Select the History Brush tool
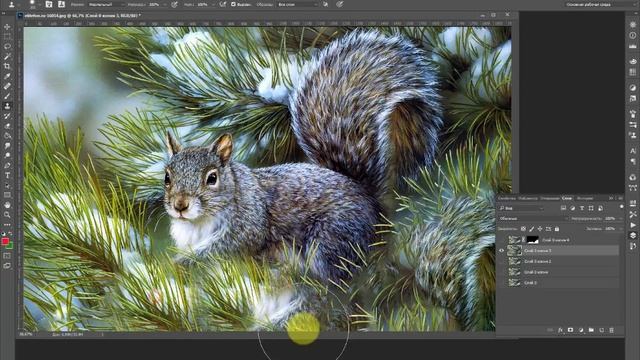This screenshot has width=640, height=360. (7, 116)
